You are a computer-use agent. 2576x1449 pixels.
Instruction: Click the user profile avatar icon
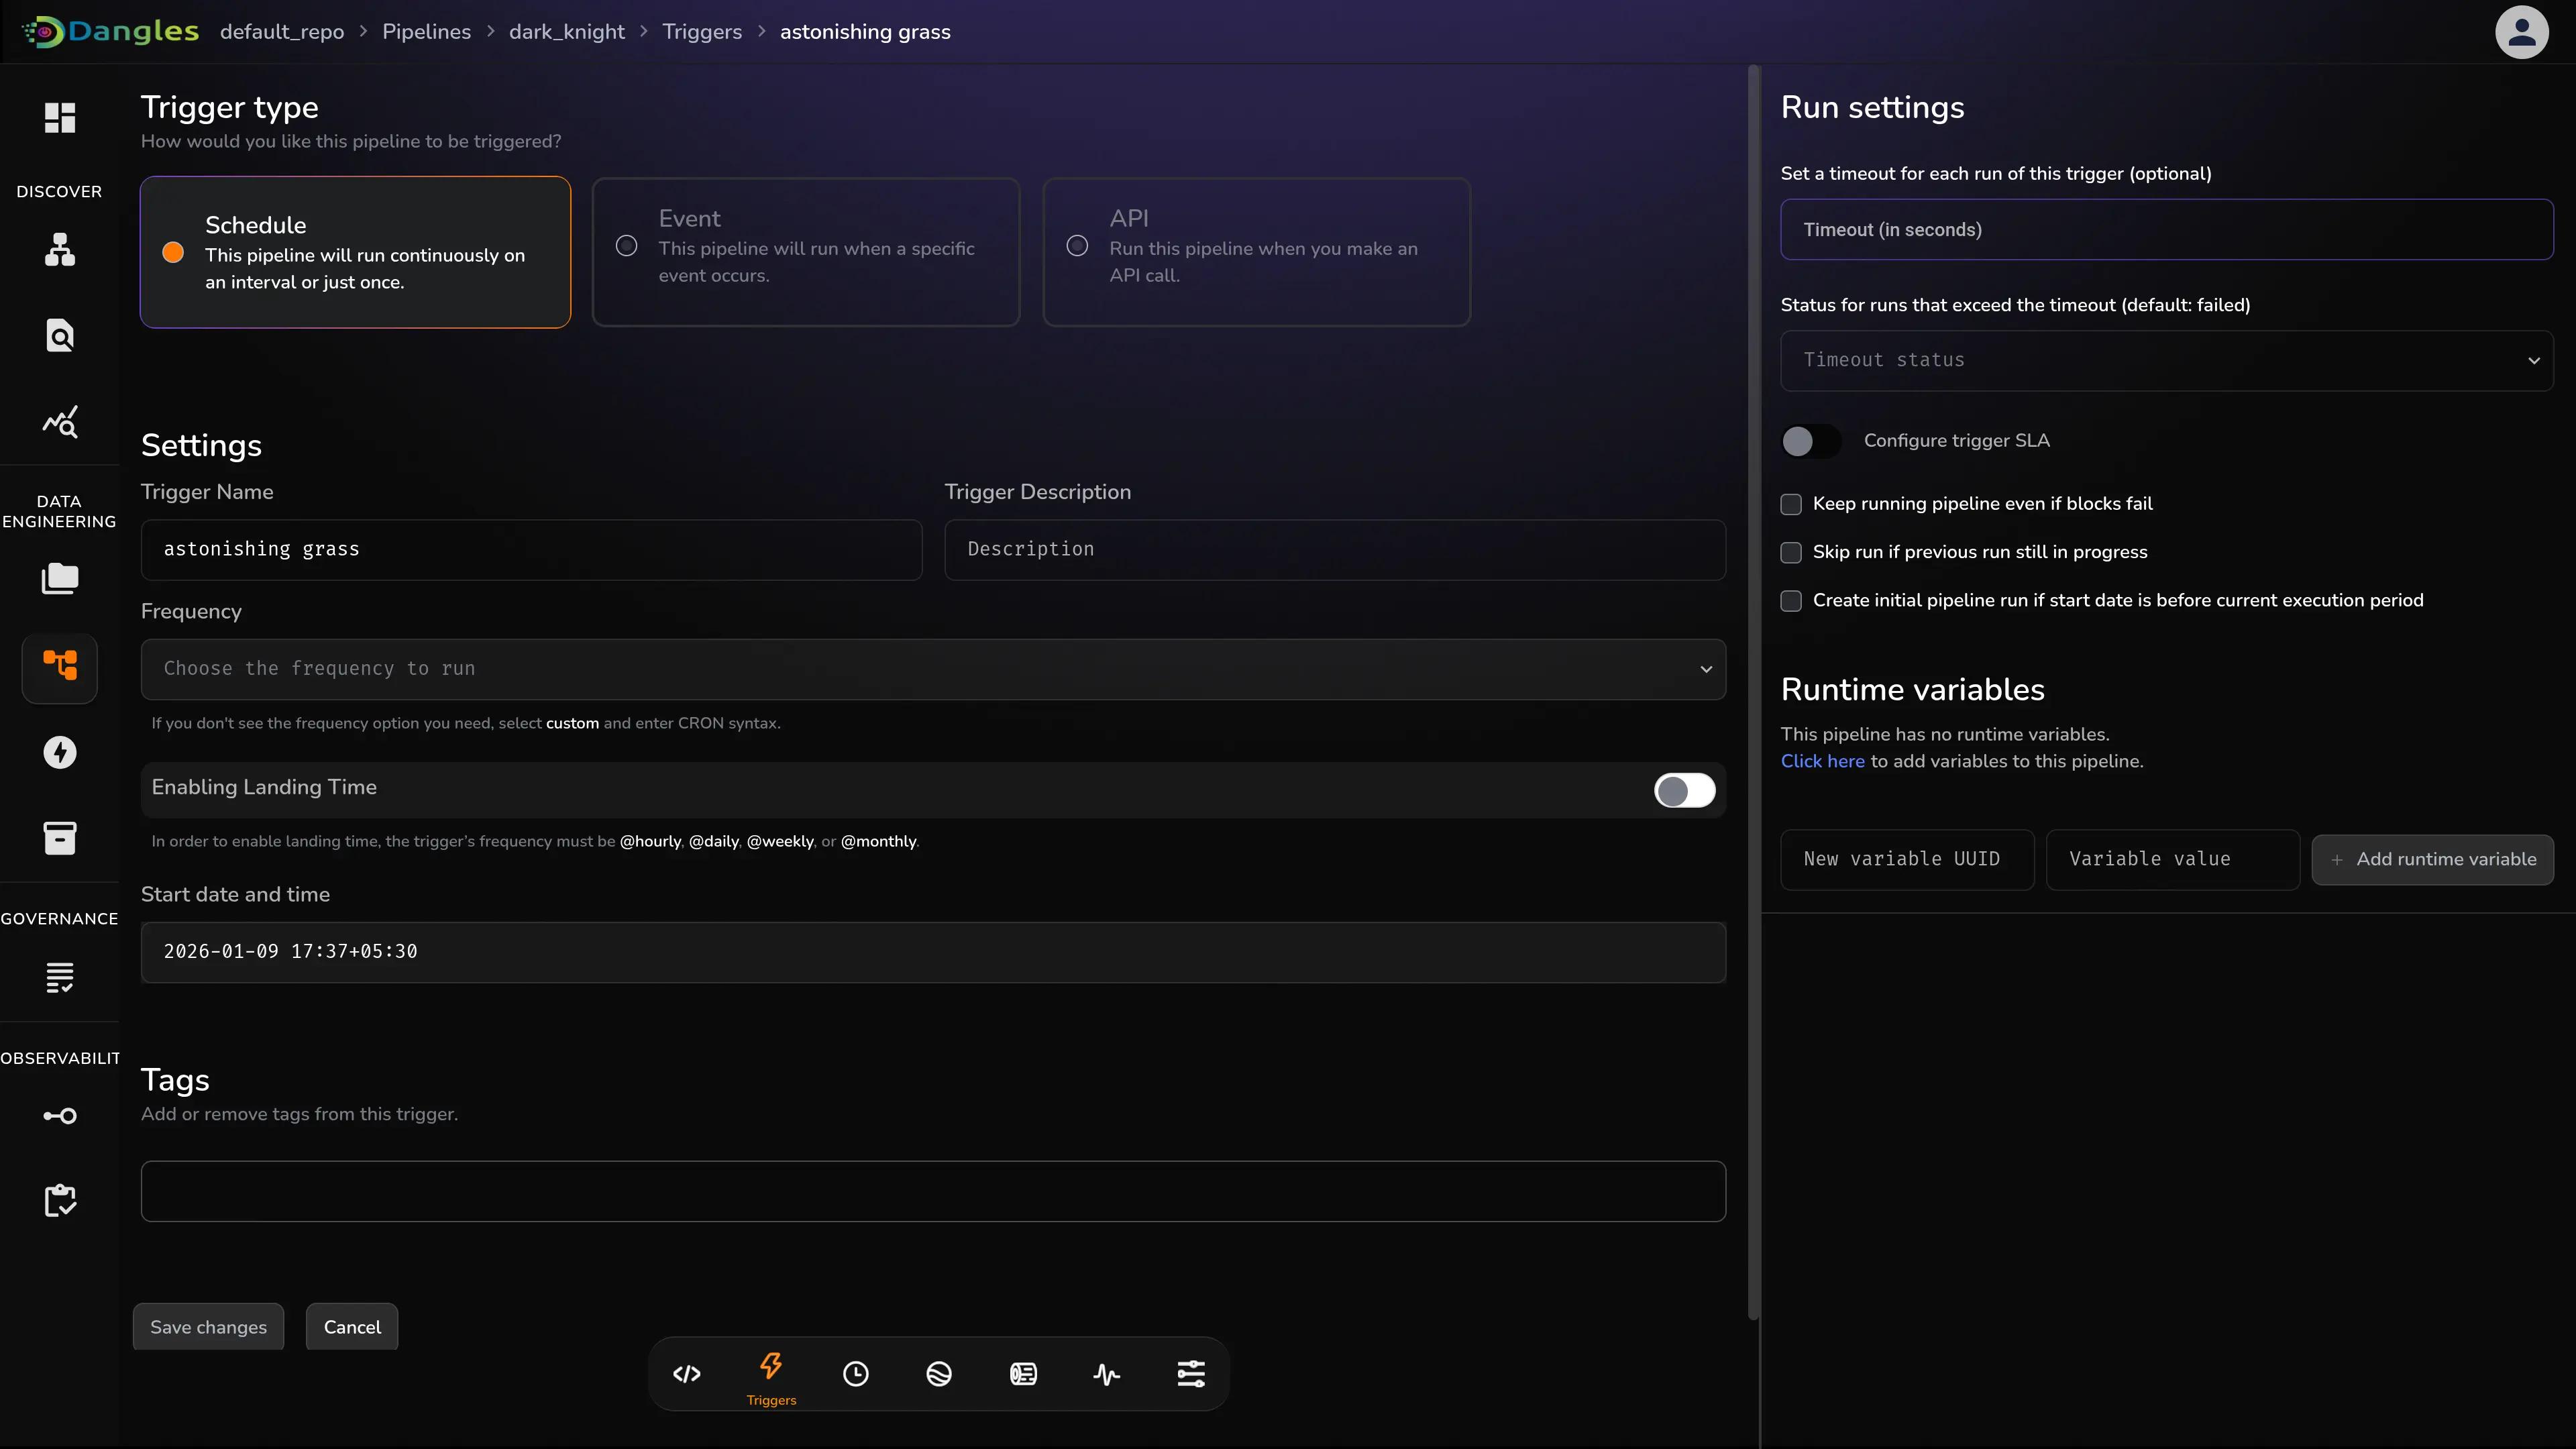[2521, 32]
